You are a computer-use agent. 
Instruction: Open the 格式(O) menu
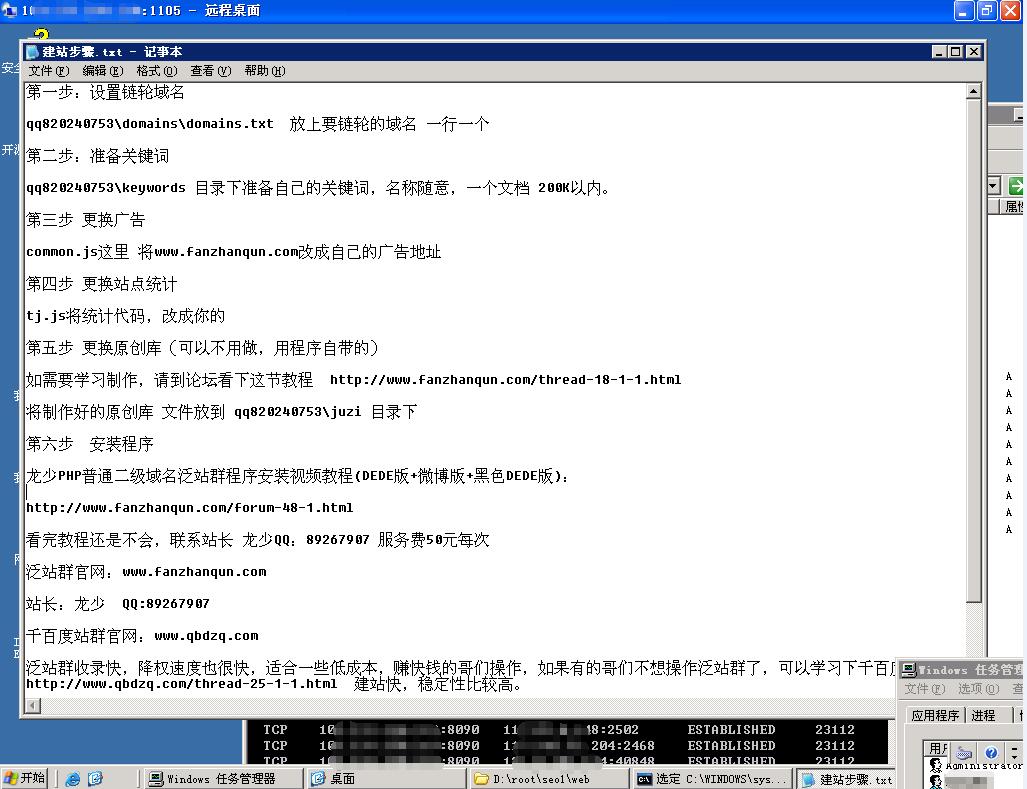tap(157, 71)
